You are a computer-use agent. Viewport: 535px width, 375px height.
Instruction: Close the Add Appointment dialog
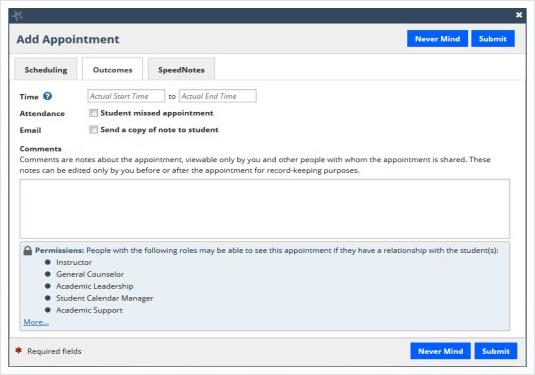click(519, 15)
